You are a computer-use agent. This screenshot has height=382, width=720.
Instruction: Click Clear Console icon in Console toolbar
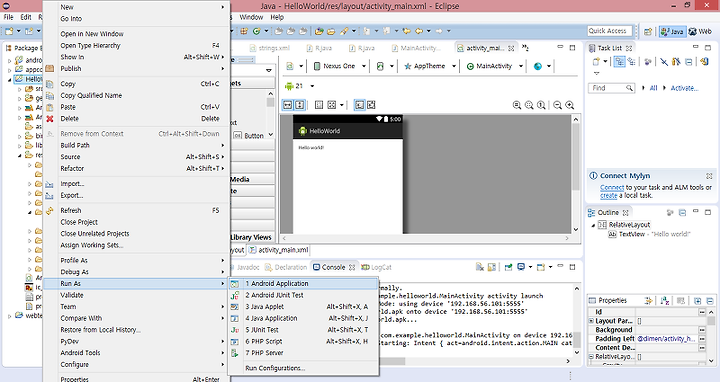(x=480, y=267)
